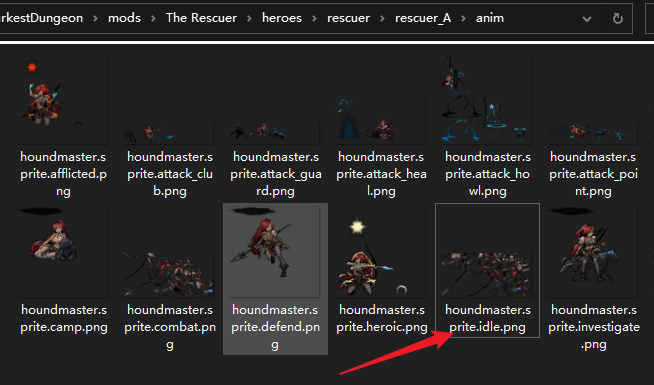
Task: Navigate to the rescuer_A breadcrumb folder
Action: (x=423, y=18)
